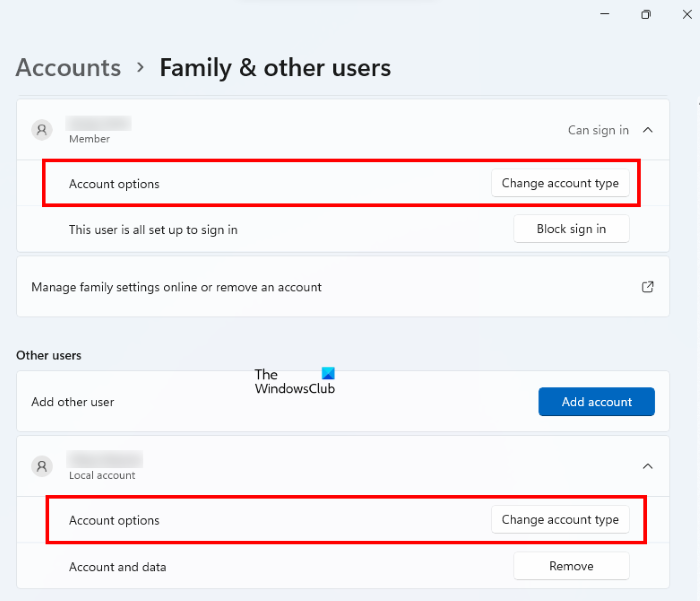Change account type for the Member account

coord(560,183)
